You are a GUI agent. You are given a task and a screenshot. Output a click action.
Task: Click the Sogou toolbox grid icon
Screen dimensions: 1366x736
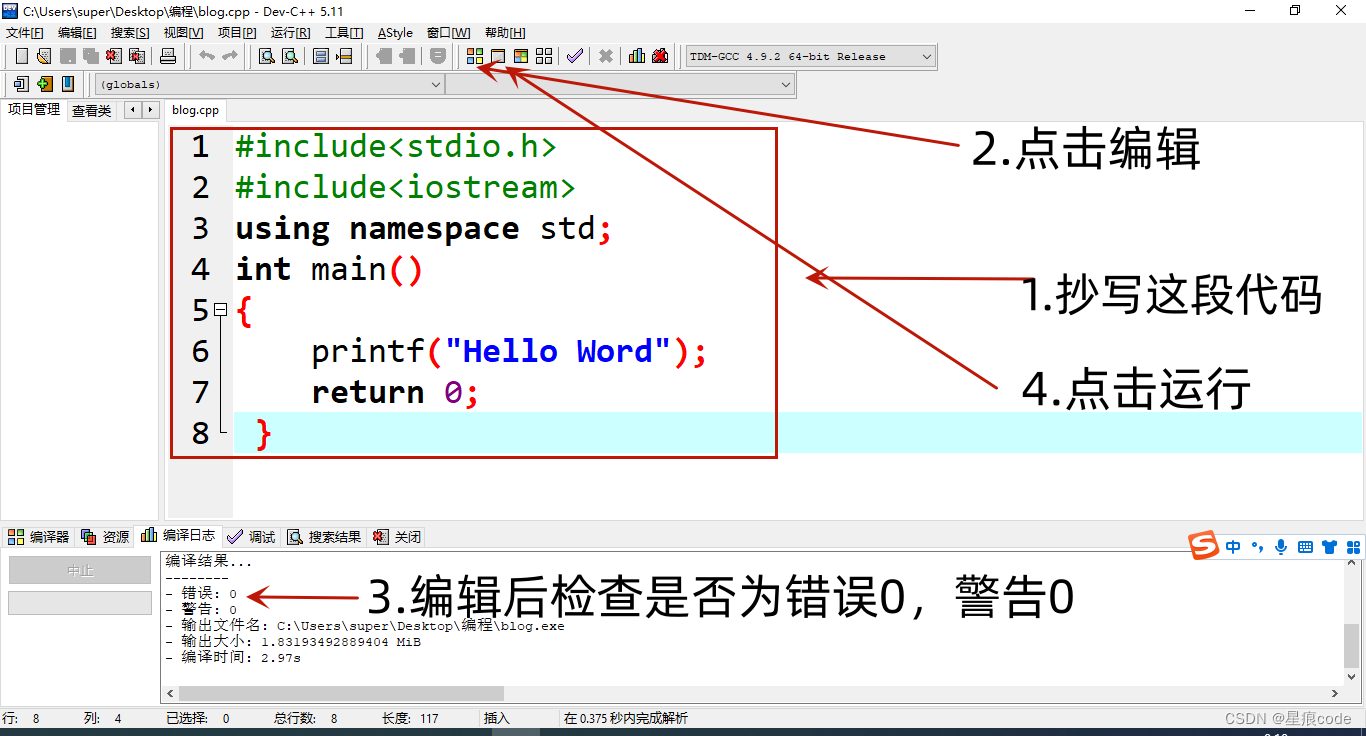1354,547
